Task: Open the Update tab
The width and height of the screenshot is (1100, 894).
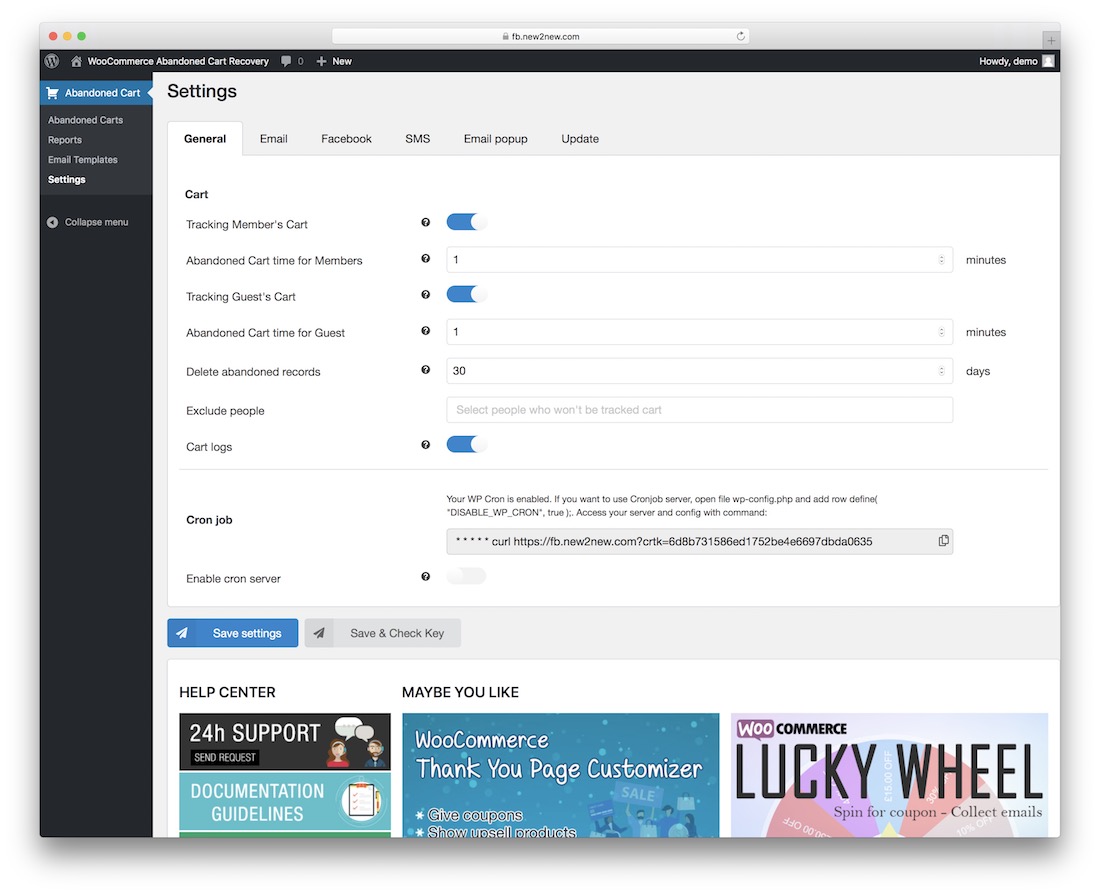Action: pyautogui.click(x=580, y=139)
